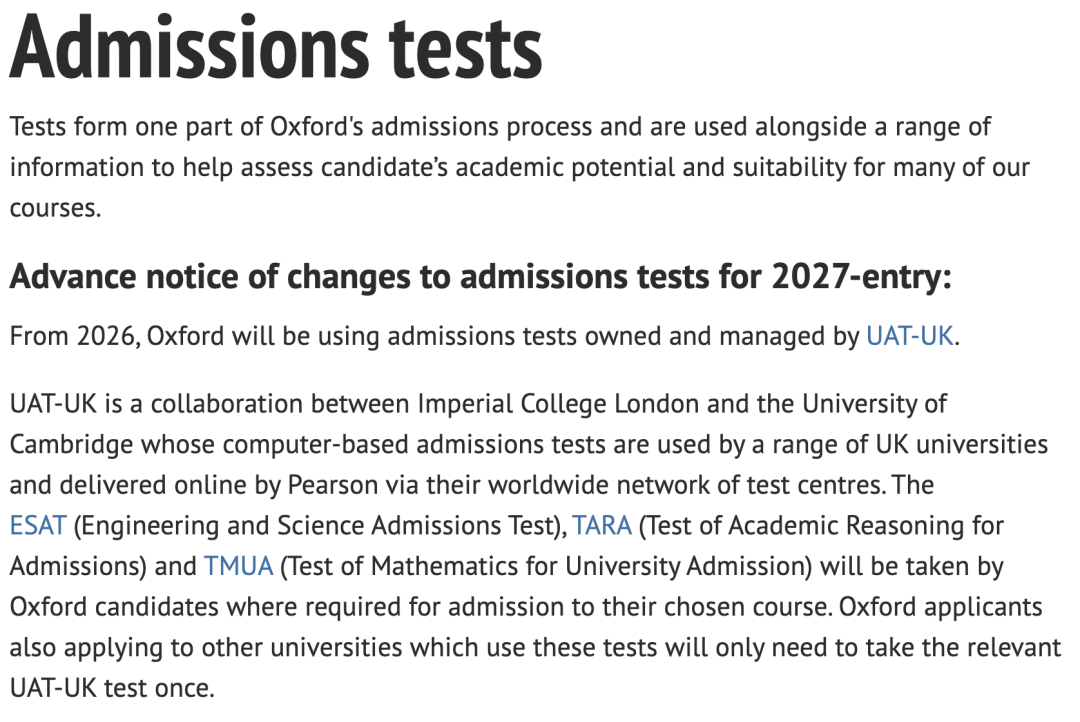The image size is (1080, 722).
Task: Click the word "courses." ending the intro paragraph
Action: tap(56, 208)
